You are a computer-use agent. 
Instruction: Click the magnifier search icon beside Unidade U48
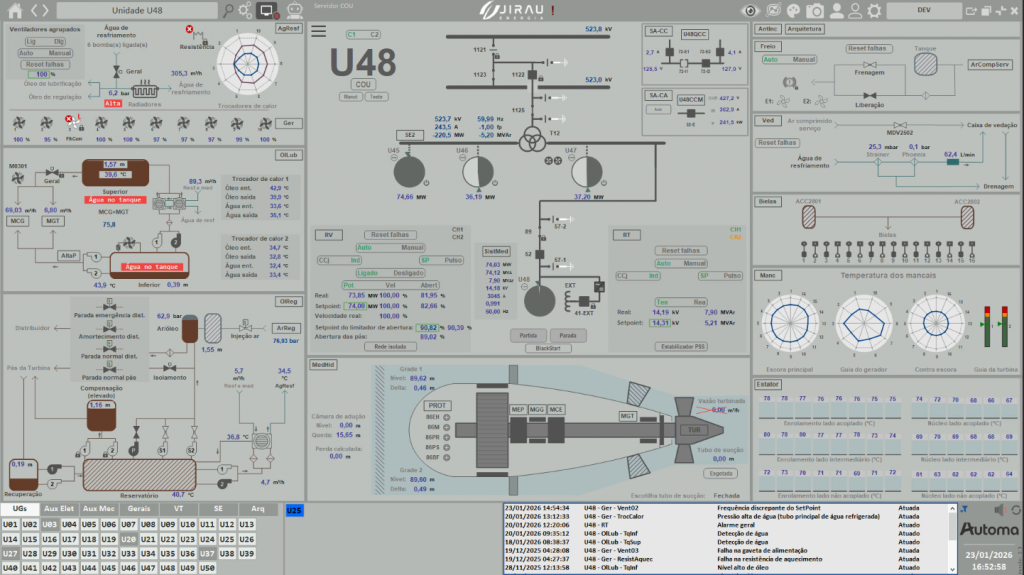(x=229, y=10)
